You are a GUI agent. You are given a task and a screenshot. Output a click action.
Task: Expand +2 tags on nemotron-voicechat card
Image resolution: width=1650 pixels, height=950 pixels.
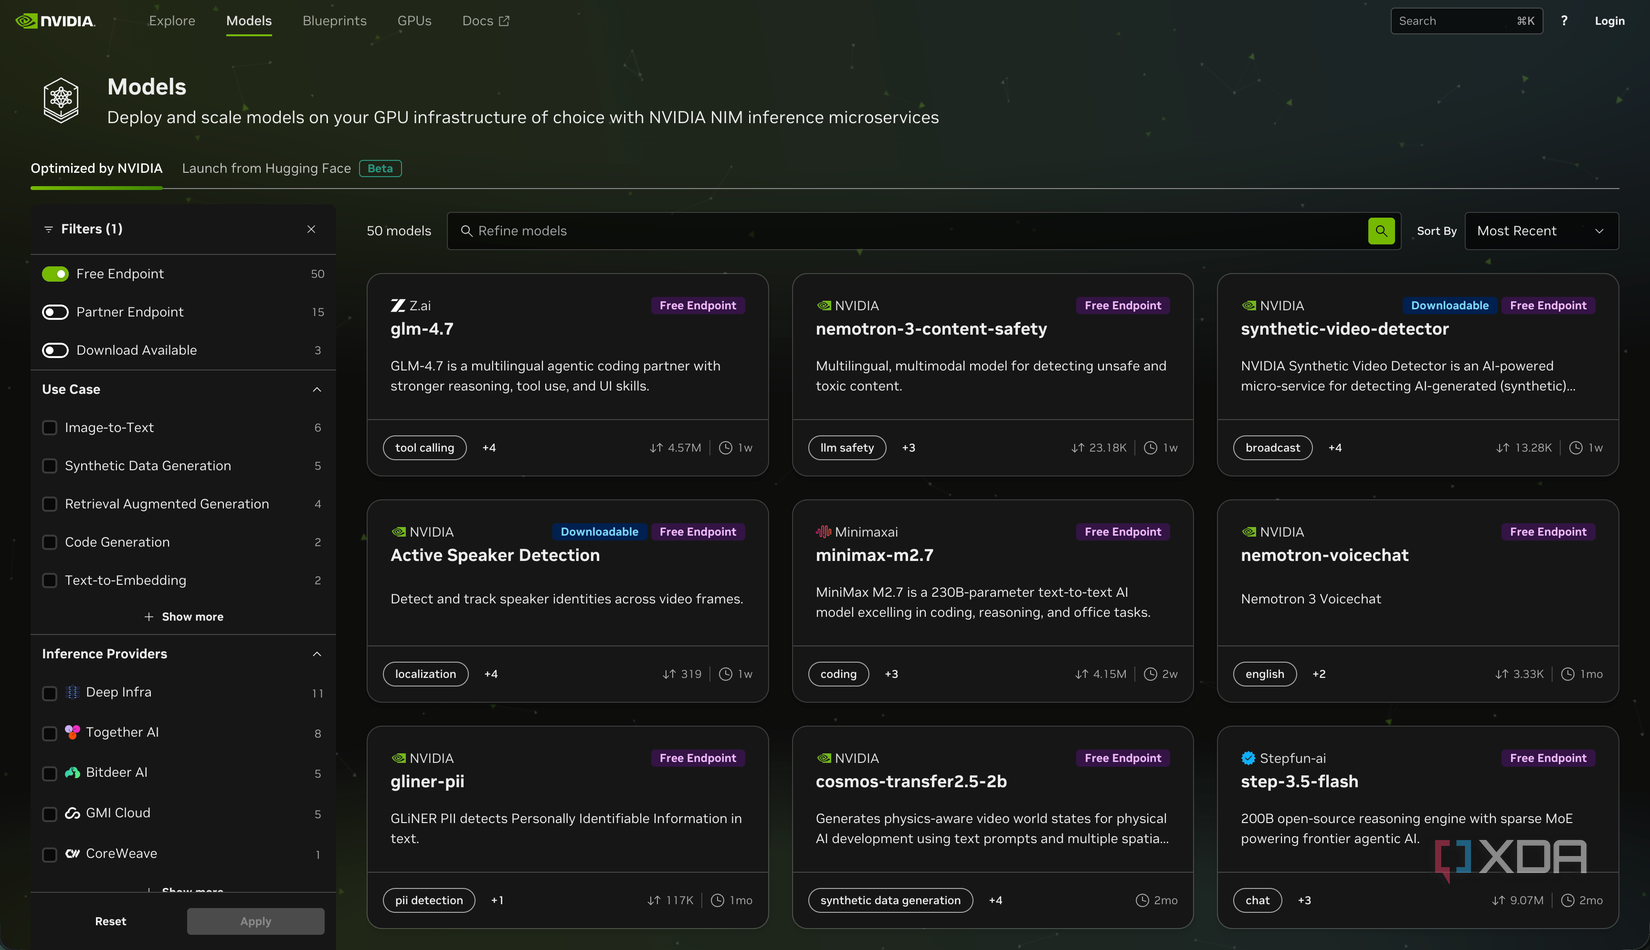(x=1319, y=674)
